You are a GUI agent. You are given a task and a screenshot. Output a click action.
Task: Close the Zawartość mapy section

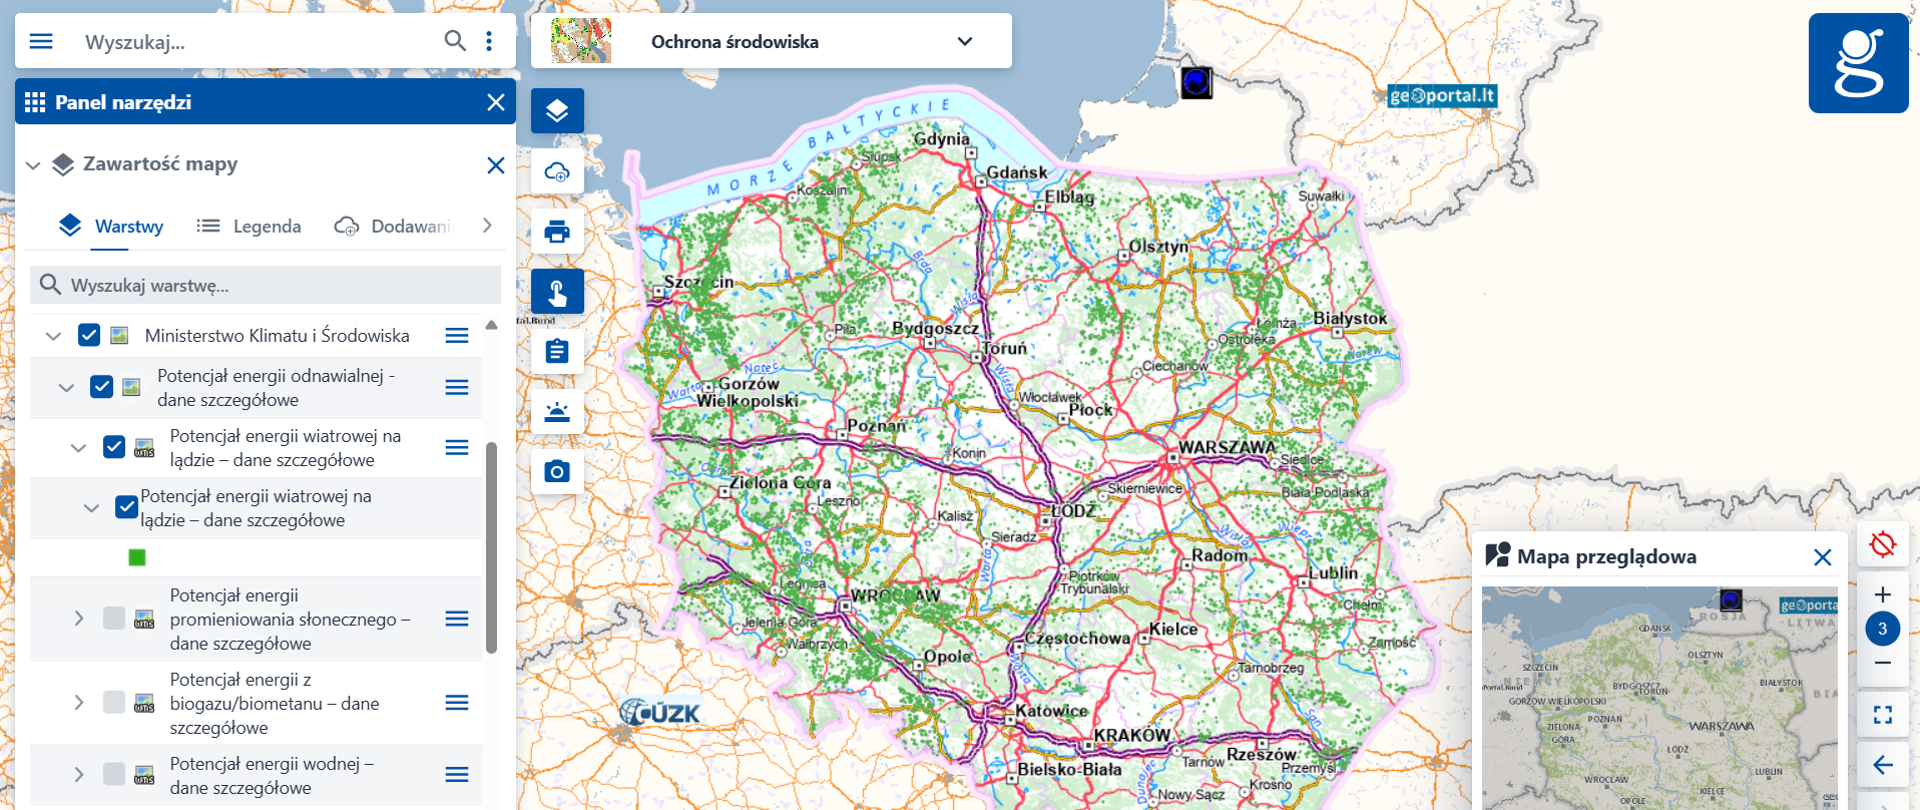pos(495,165)
